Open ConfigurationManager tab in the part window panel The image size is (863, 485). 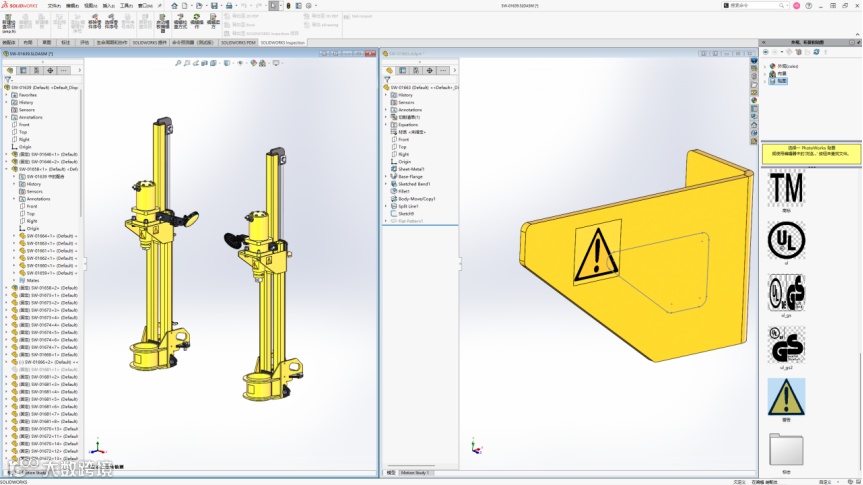(x=416, y=70)
